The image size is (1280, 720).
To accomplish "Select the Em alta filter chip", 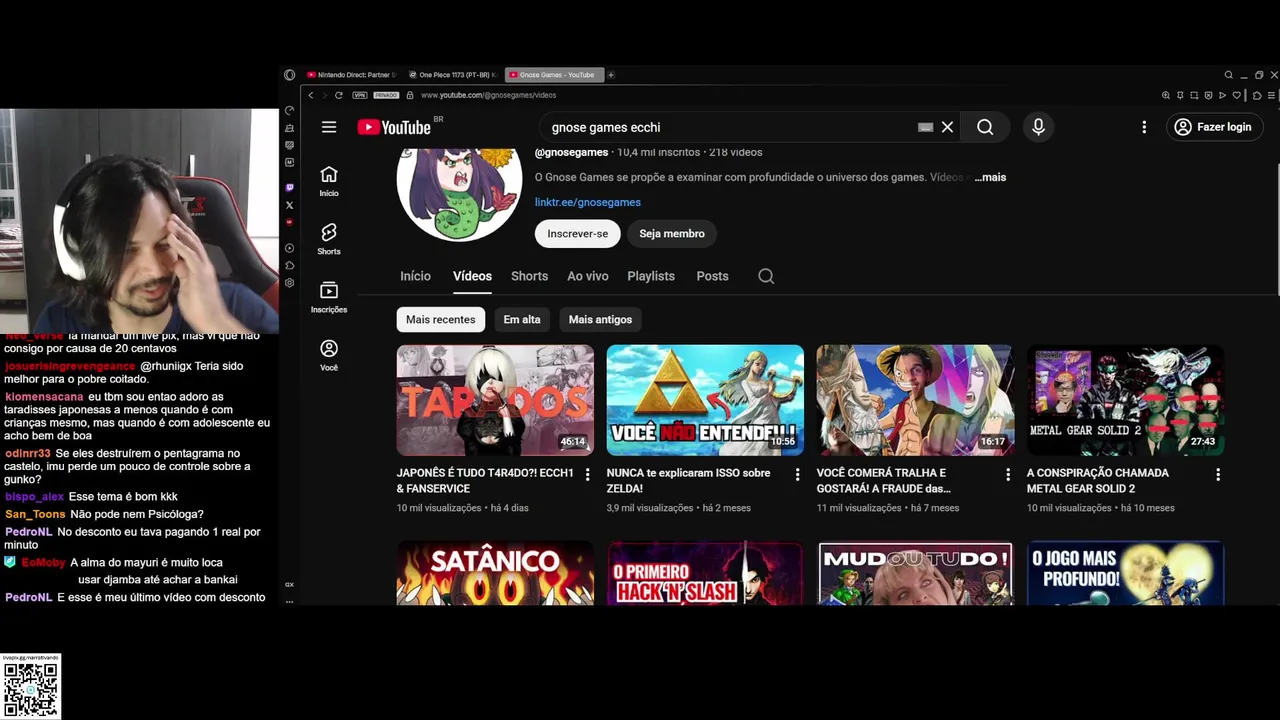I will click(522, 319).
